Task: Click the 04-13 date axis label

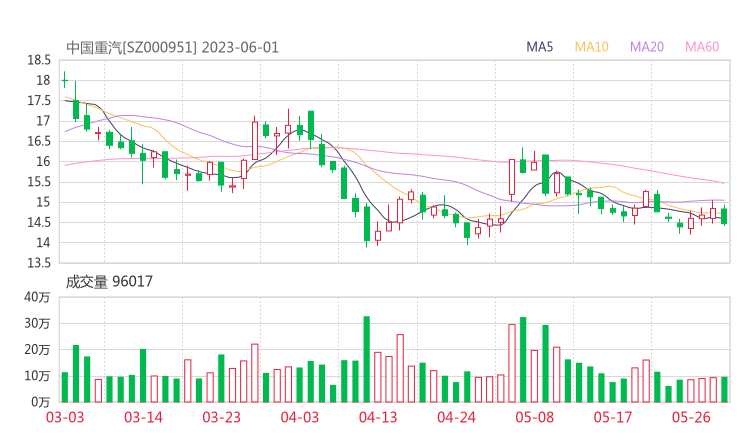Action: tap(378, 417)
